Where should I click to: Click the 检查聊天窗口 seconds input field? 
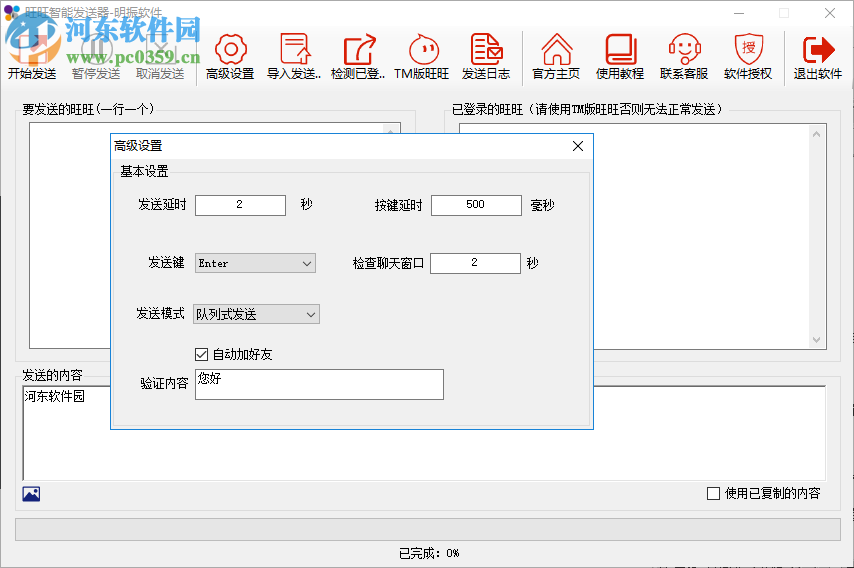coord(475,263)
